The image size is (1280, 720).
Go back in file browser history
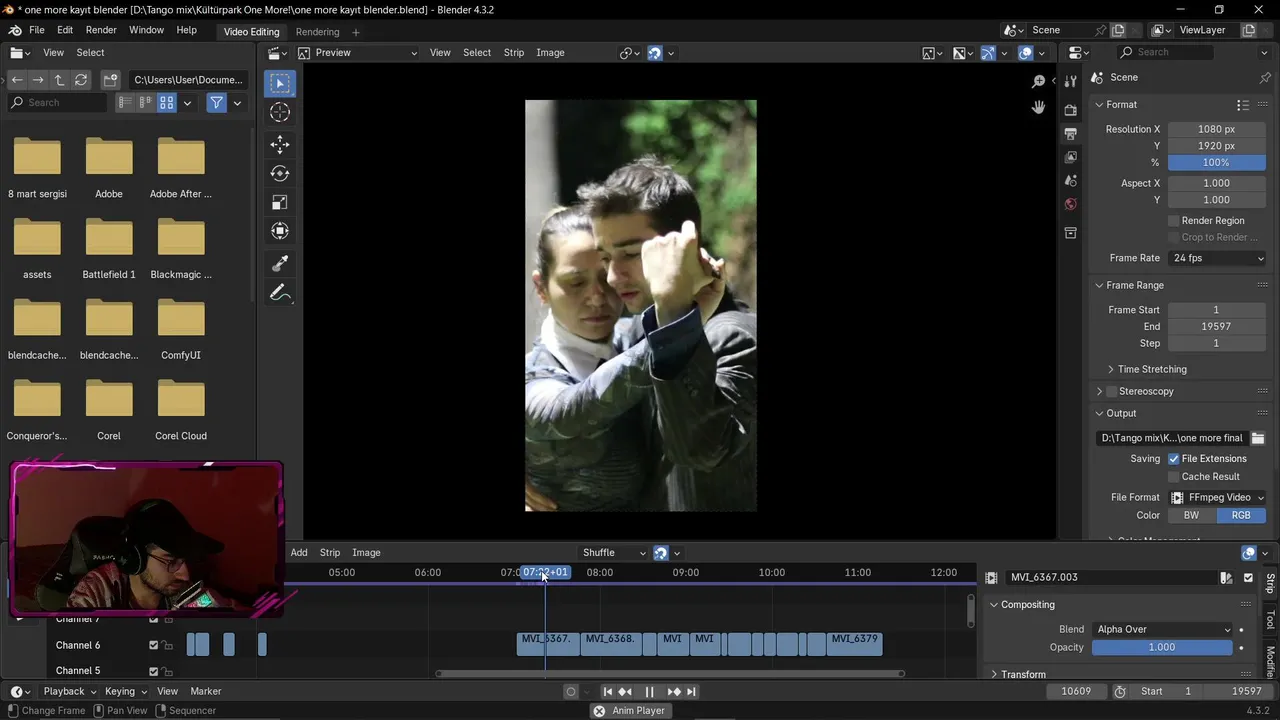click(x=17, y=80)
